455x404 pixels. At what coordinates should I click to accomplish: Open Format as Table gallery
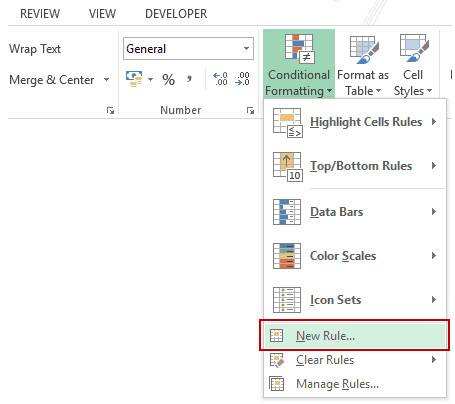363,64
